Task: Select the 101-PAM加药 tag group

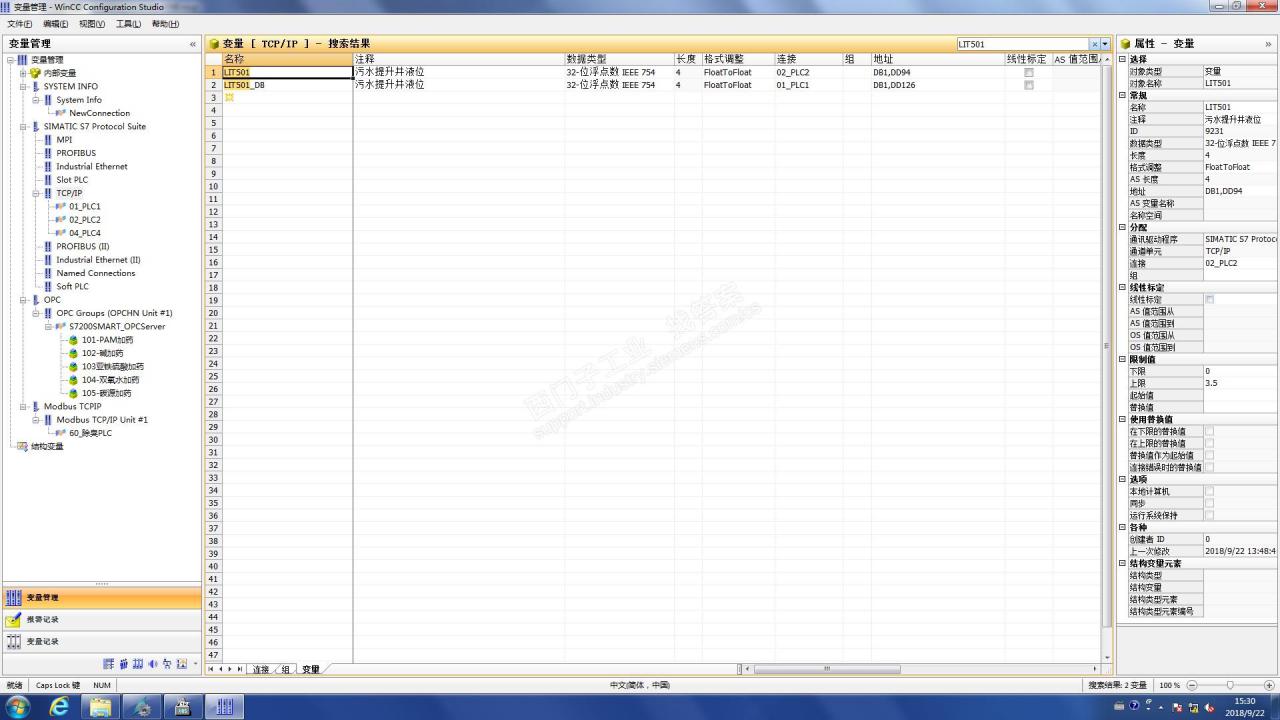Action: tap(107, 340)
